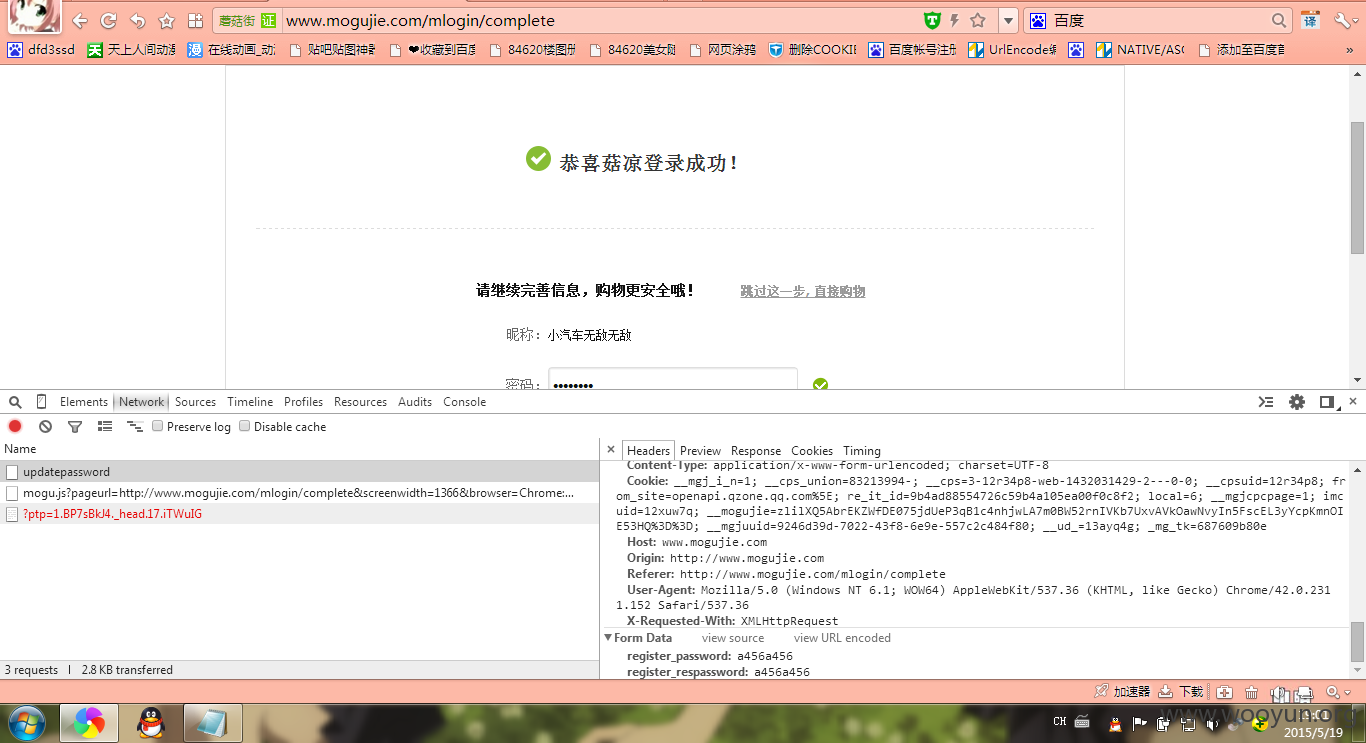
Task: Click into the URL address field
Action: tap(600, 20)
